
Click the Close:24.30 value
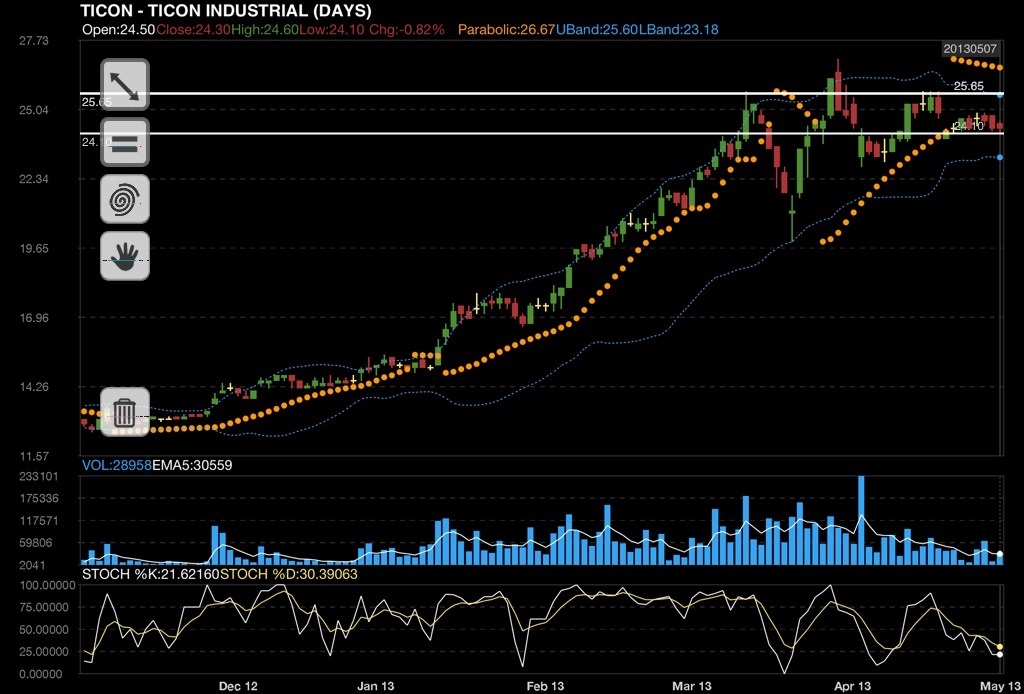click(x=193, y=29)
